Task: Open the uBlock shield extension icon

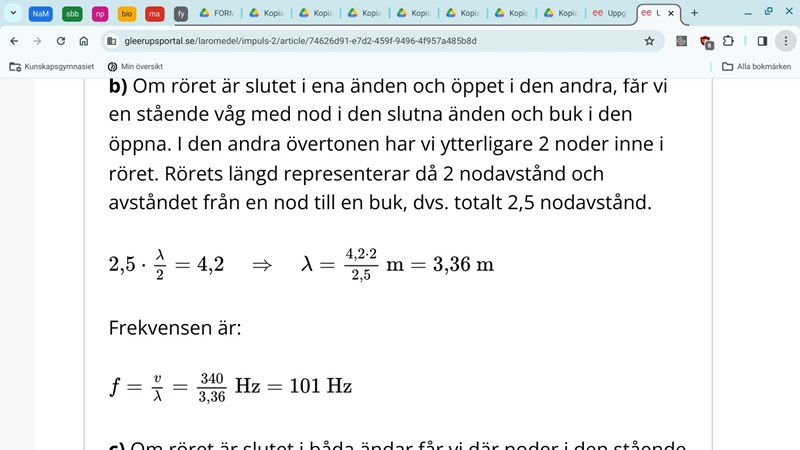Action: (x=705, y=41)
